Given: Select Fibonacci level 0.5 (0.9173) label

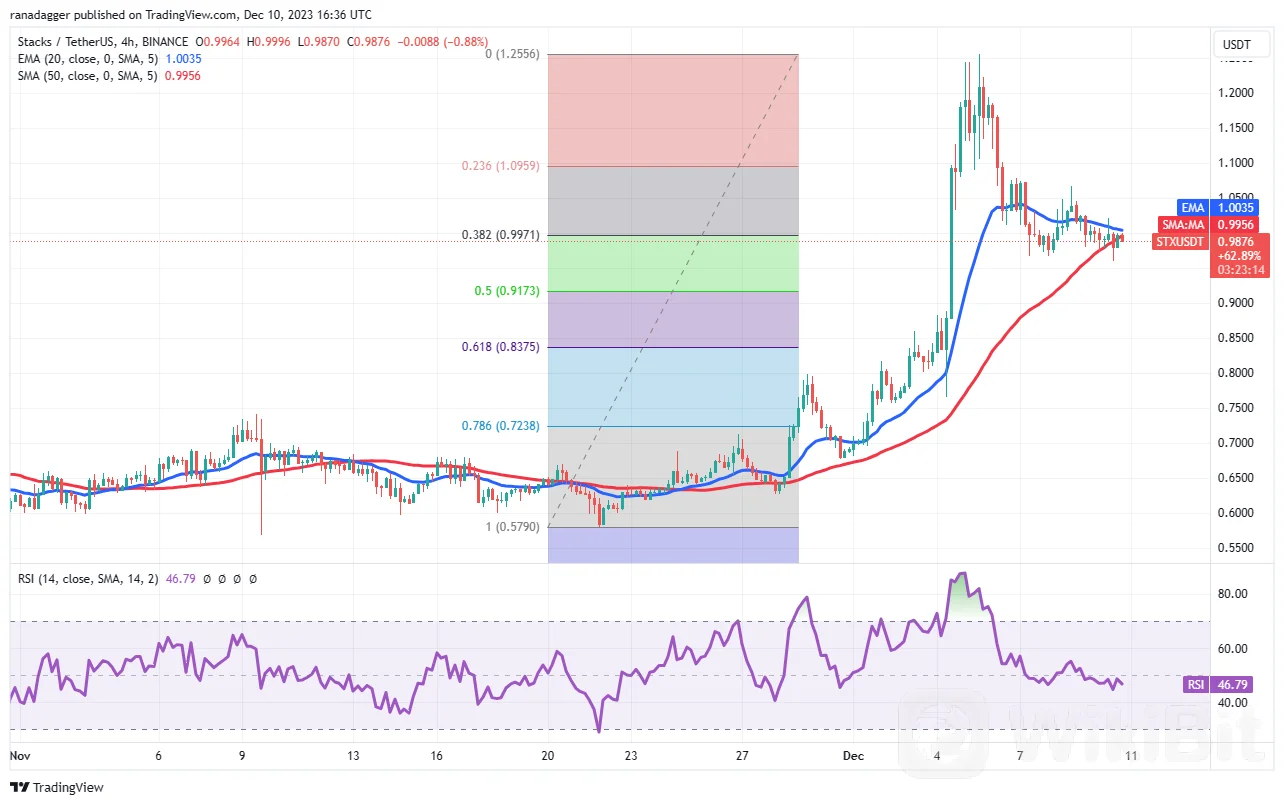Looking at the screenshot, I should pyautogui.click(x=509, y=291).
